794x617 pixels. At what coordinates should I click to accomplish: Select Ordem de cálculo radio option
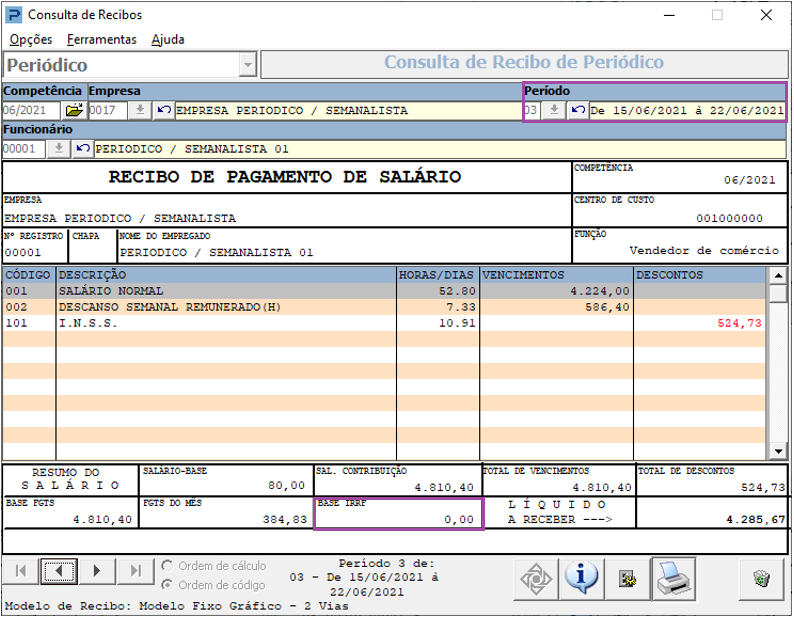tap(167, 565)
